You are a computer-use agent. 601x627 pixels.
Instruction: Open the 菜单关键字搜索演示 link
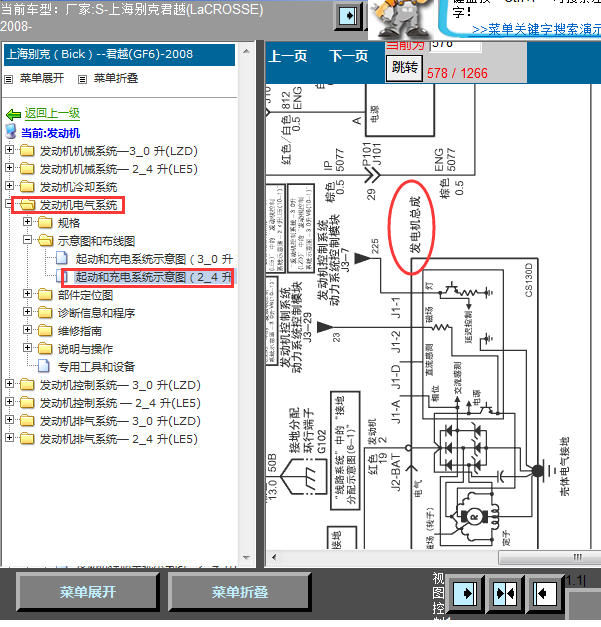(x=537, y=30)
